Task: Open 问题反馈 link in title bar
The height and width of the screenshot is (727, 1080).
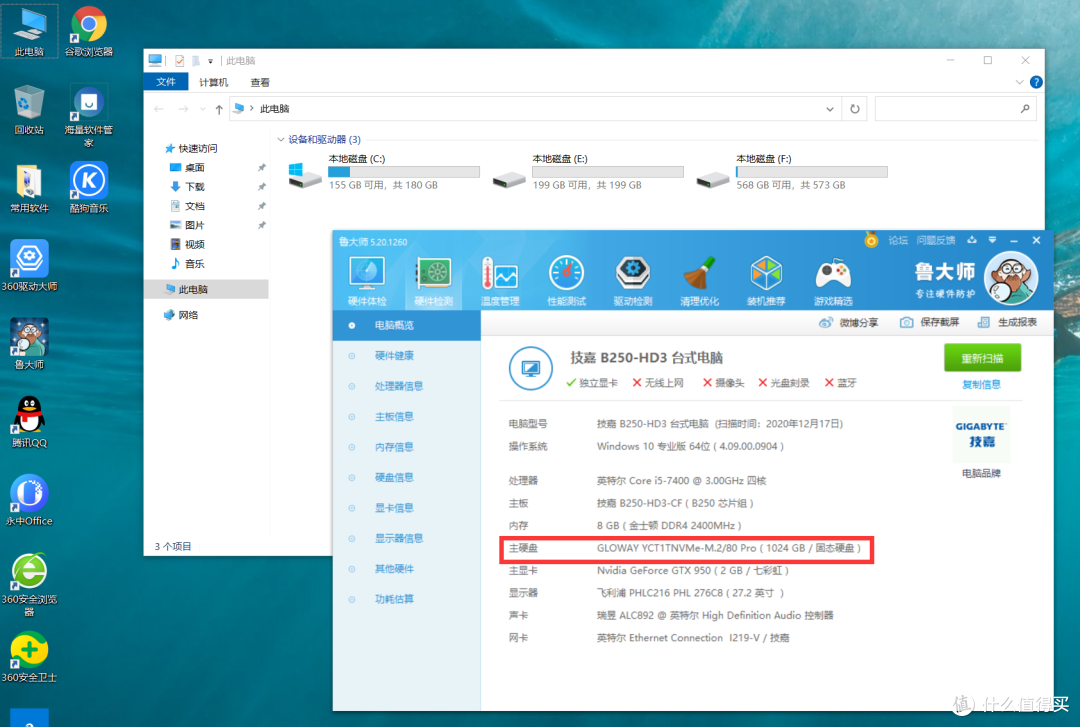Action: click(x=935, y=240)
